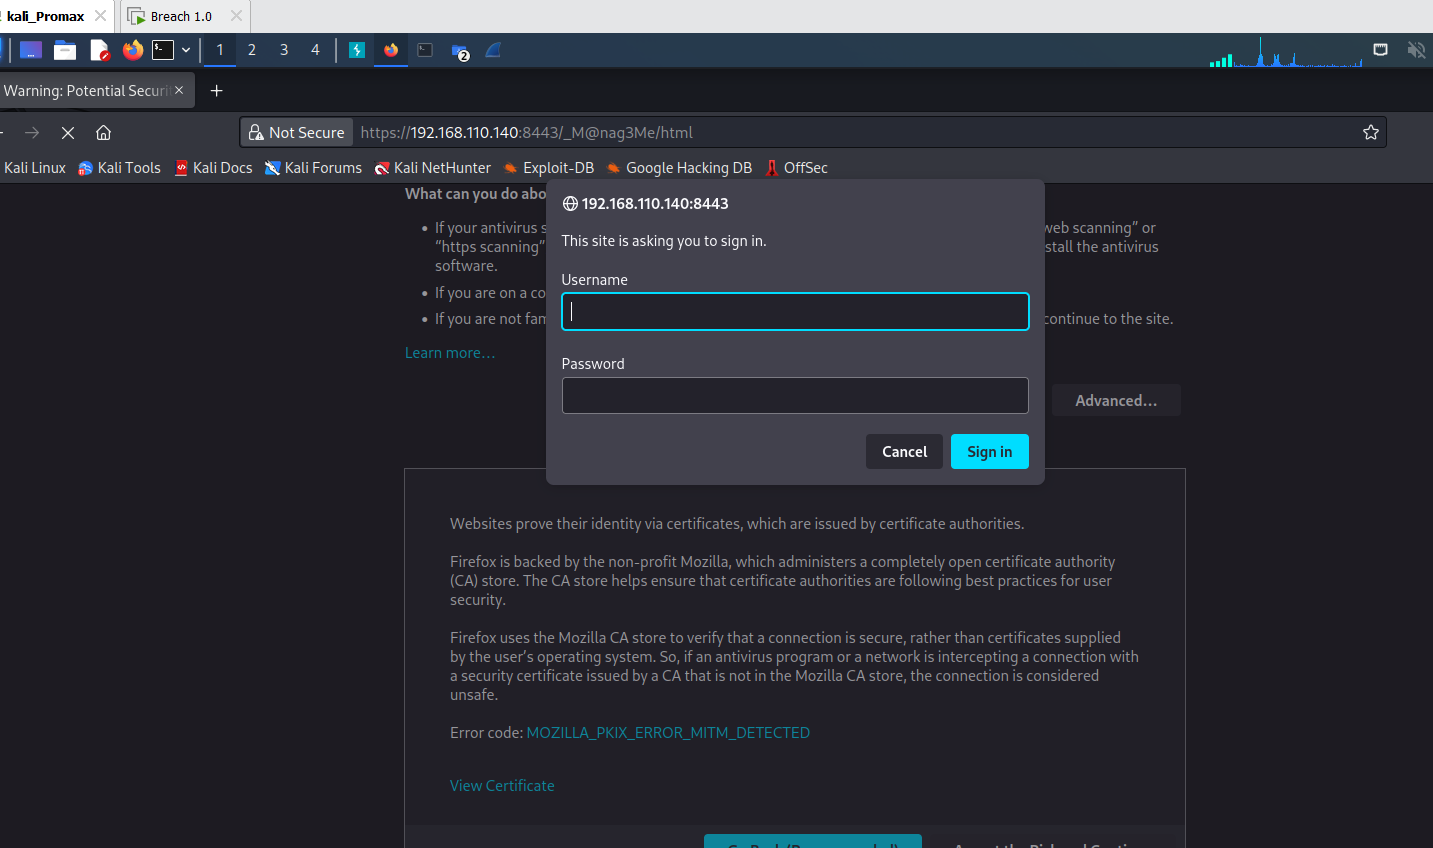Open the desktop icon in Kali panel
This screenshot has height=848, width=1433.
coord(31,50)
